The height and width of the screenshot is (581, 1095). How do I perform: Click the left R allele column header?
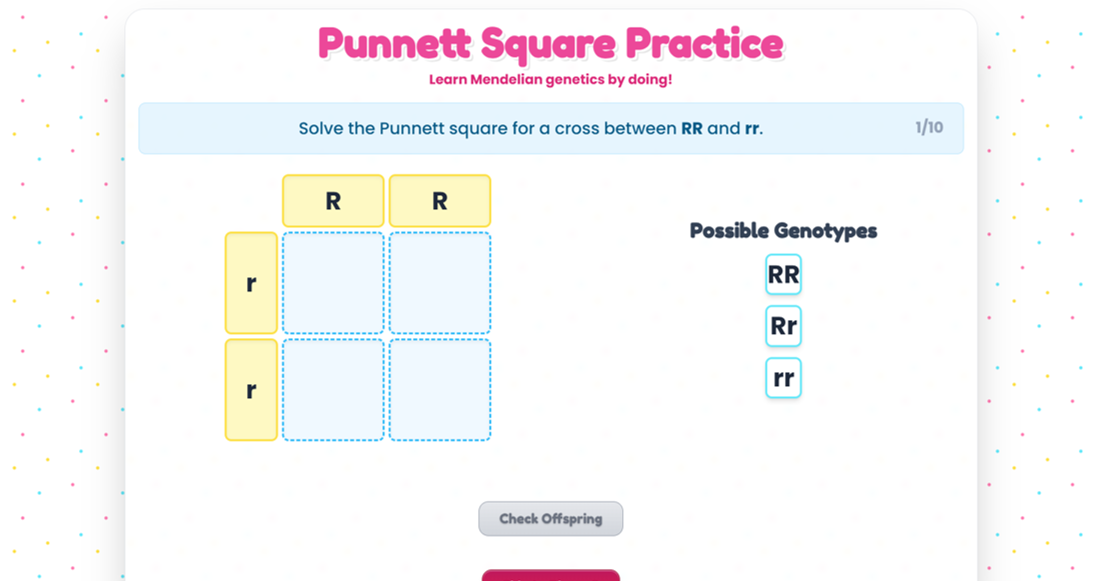coord(333,201)
